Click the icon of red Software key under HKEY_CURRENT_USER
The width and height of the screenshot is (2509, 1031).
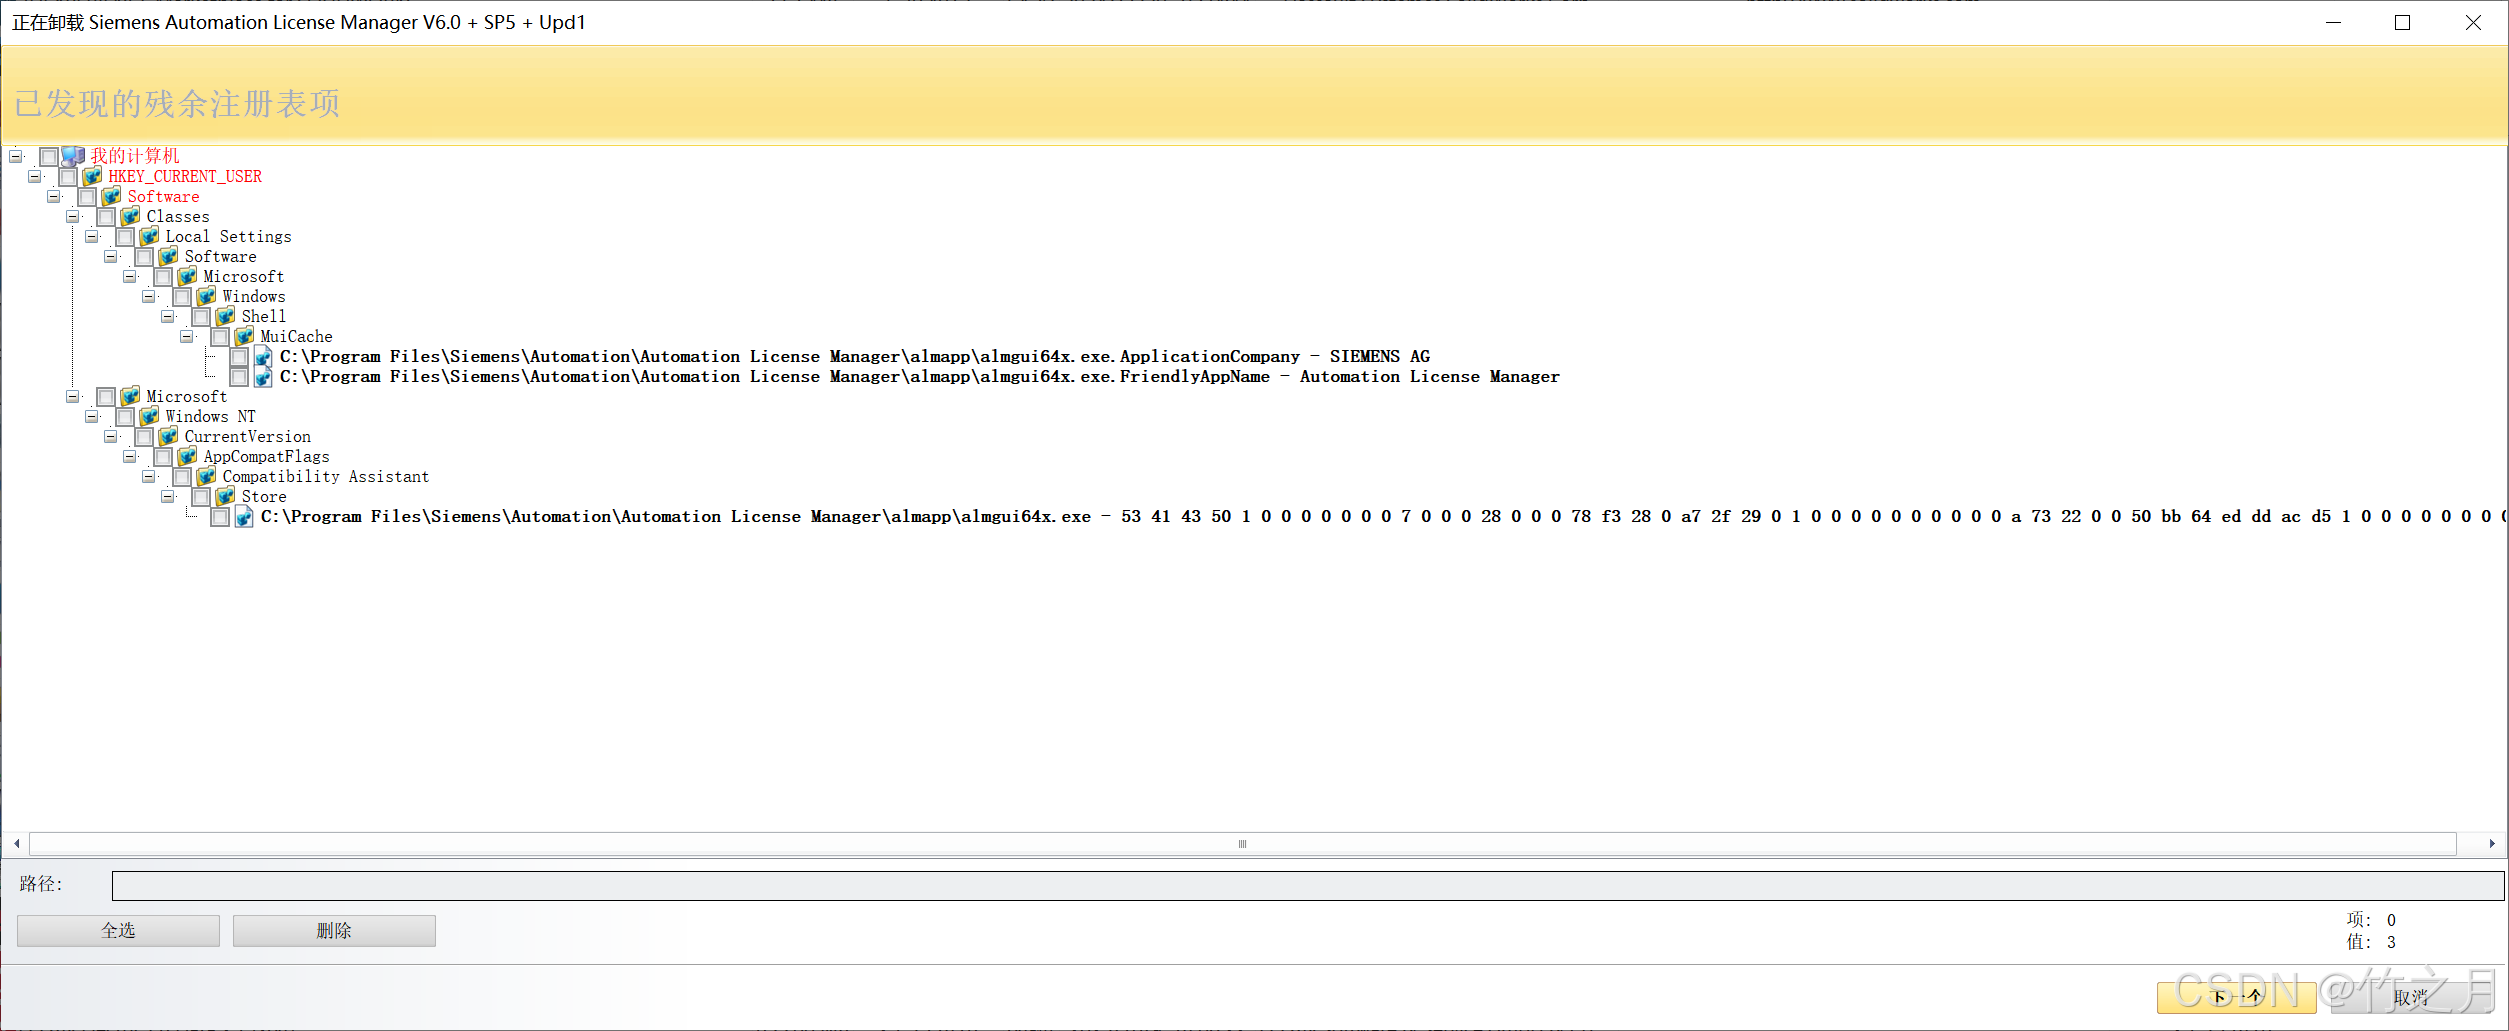[111, 196]
